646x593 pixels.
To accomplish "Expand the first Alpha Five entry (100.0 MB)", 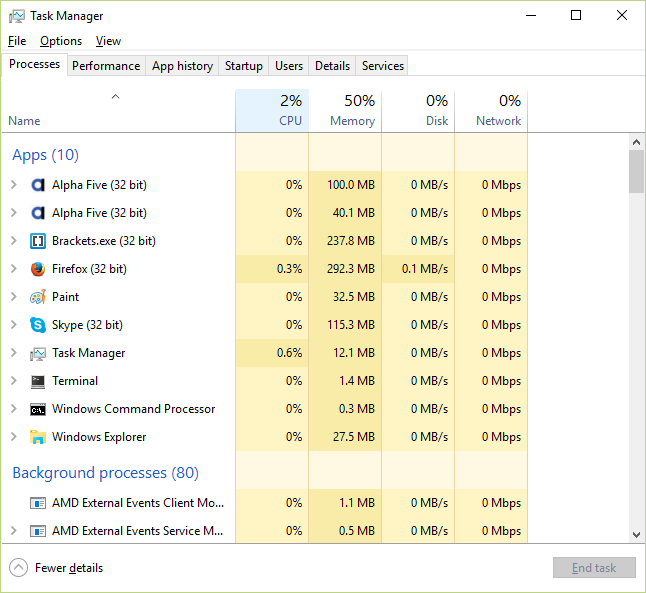I will pos(14,185).
